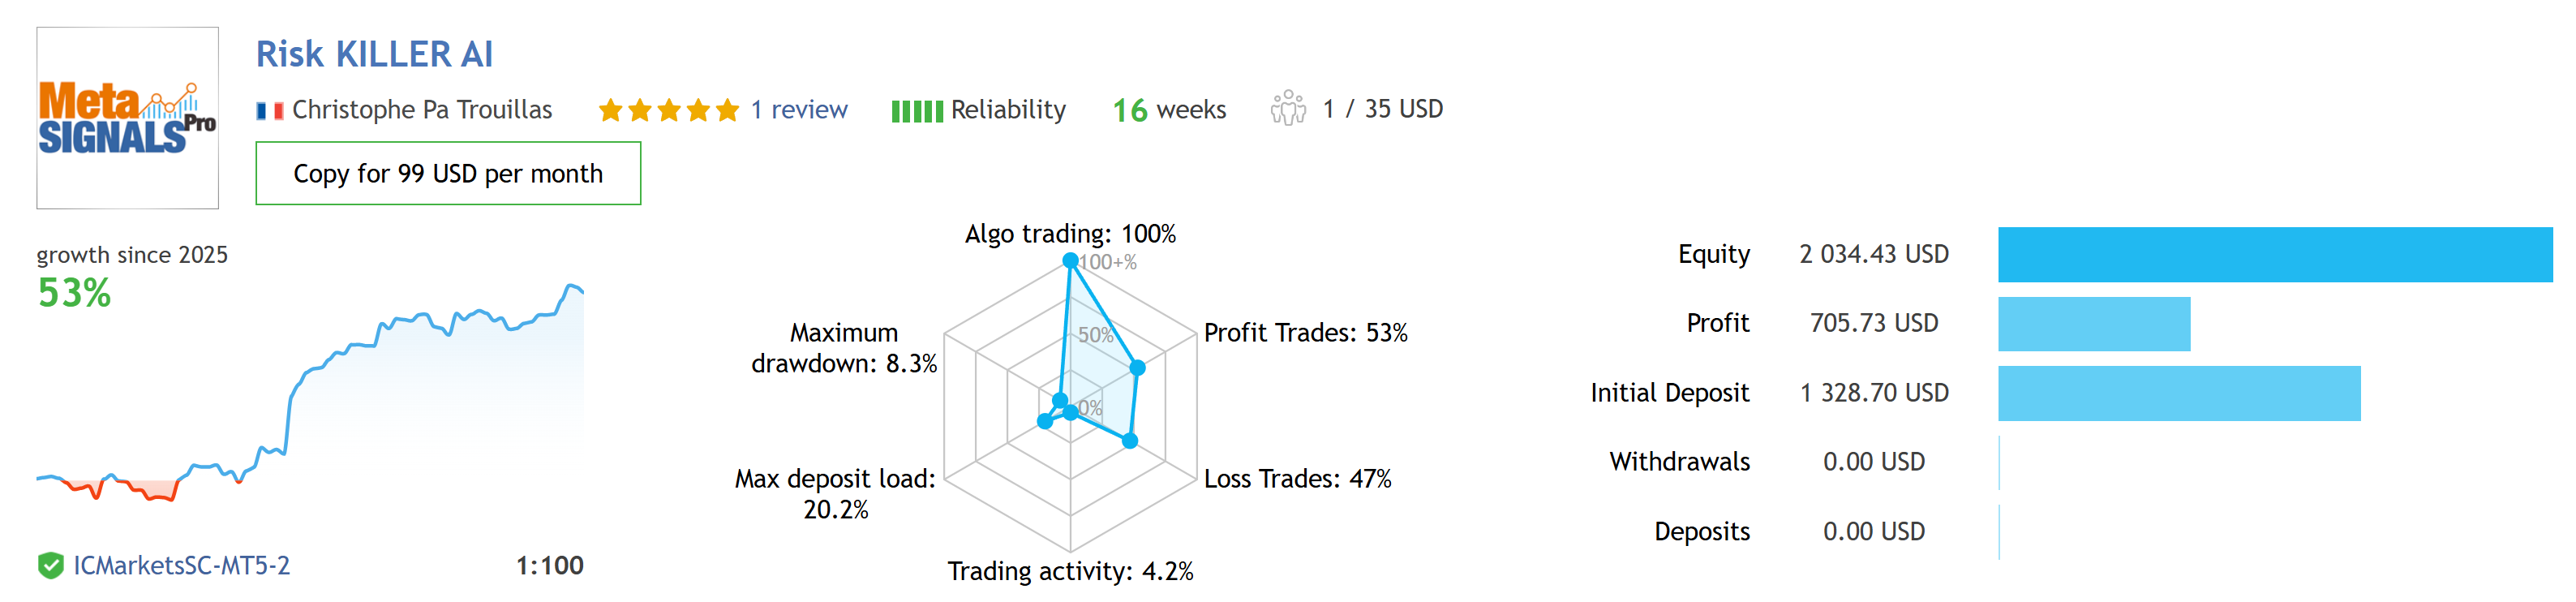The image size is (2576, 602).
Task: Click the subscribers people icon
Action: click(1287, 109)
